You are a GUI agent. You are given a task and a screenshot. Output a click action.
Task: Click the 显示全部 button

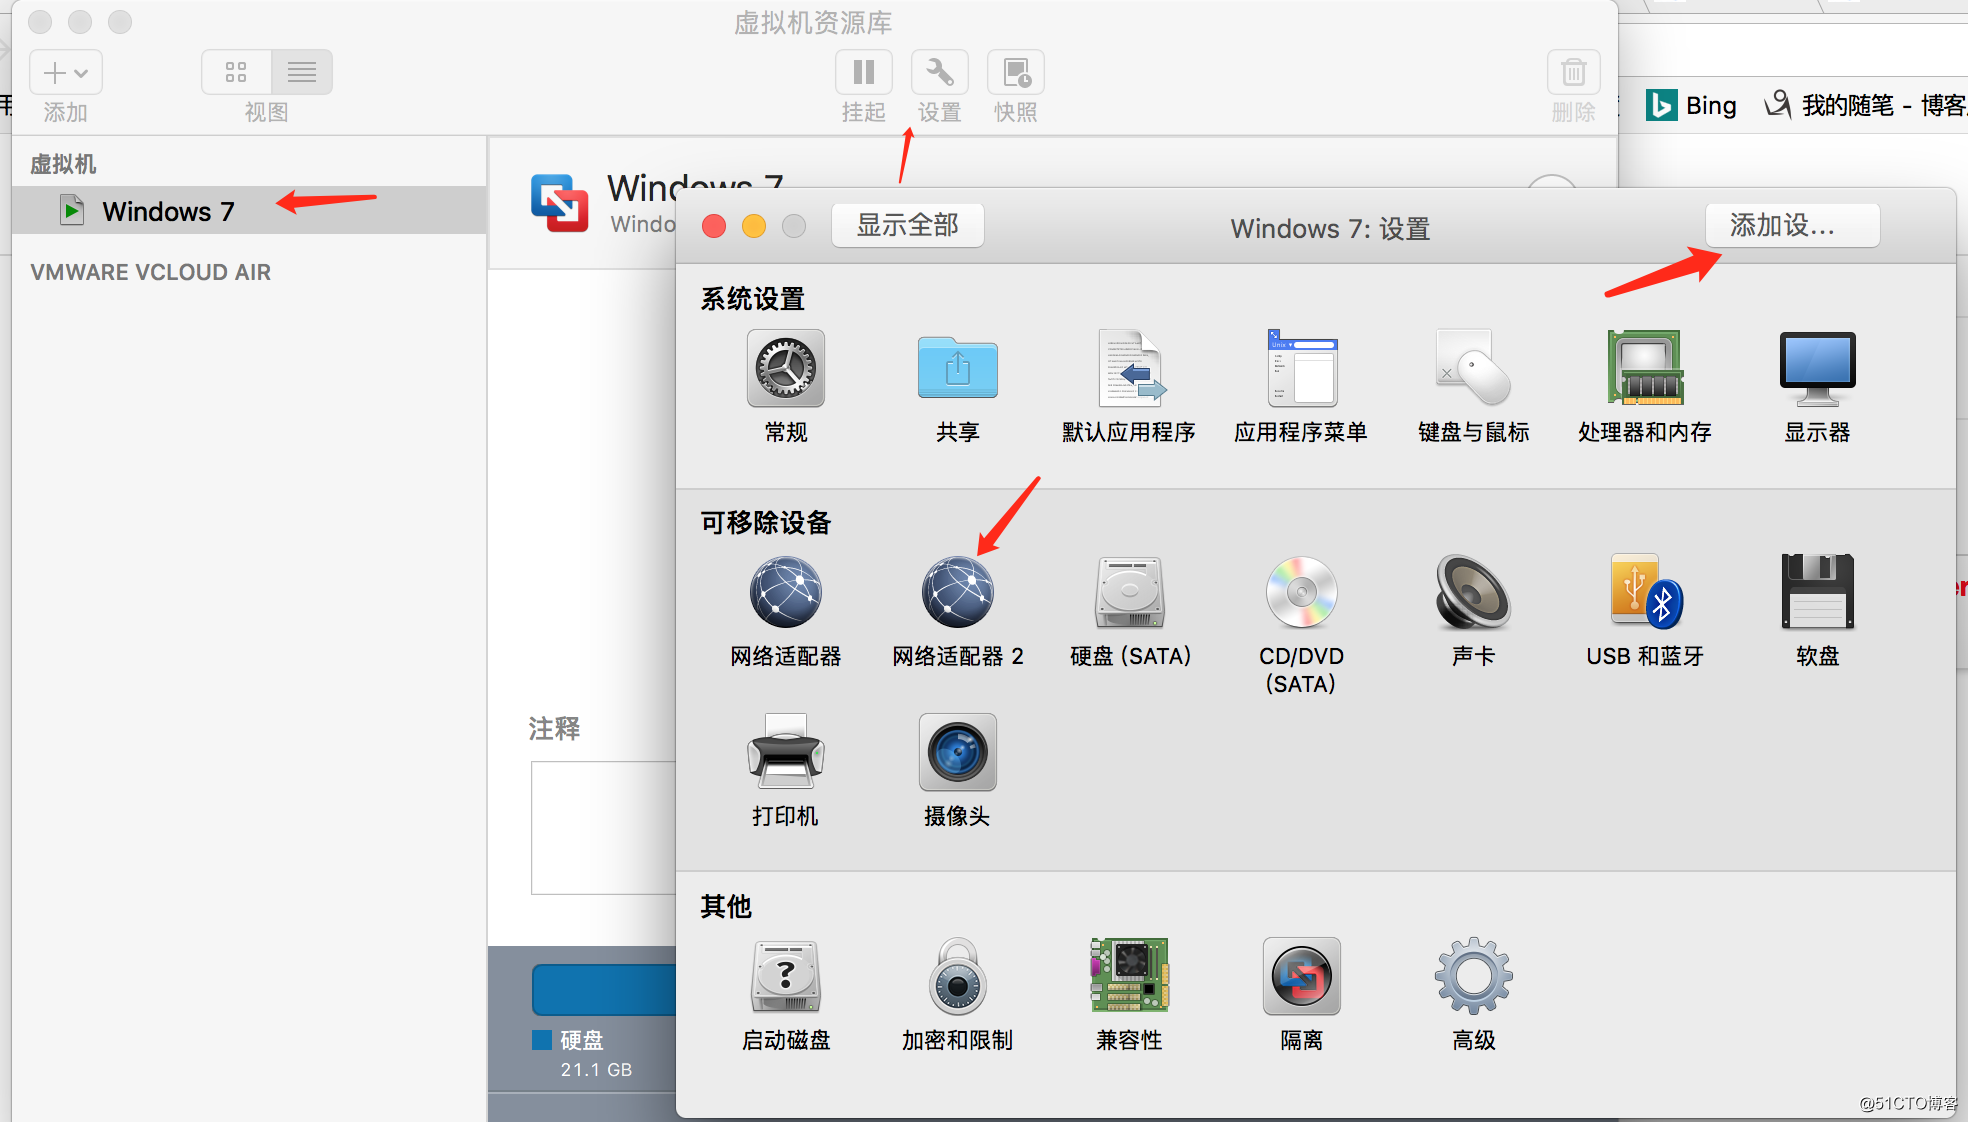(x=908, y=225)
